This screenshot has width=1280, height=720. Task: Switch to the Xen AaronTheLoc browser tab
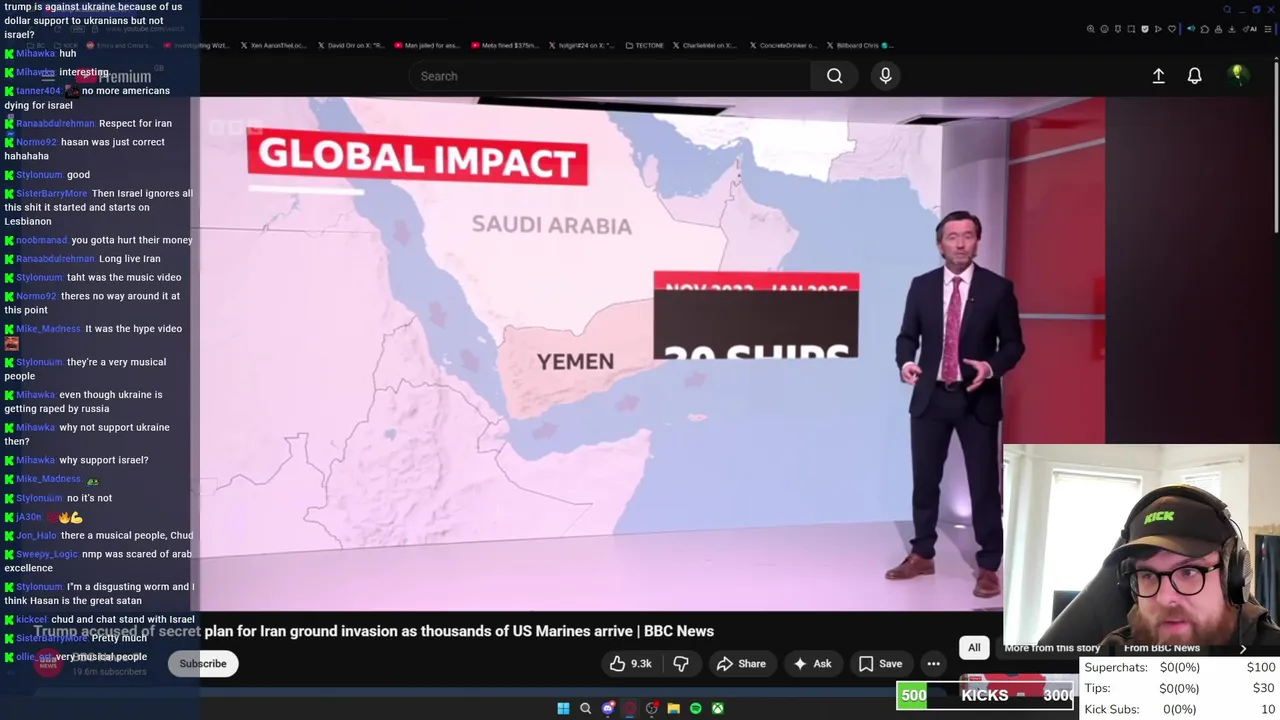pos(274,45)
